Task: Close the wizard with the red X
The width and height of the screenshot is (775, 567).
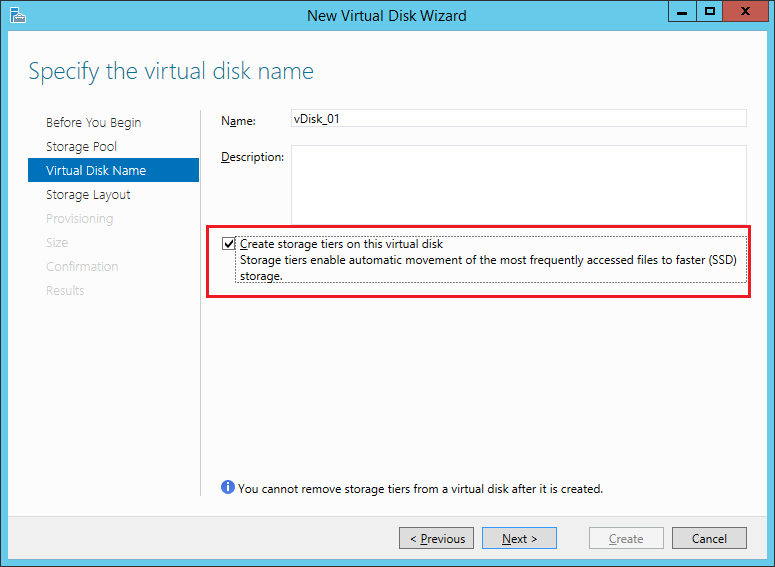Action: [x=745, y=12]
